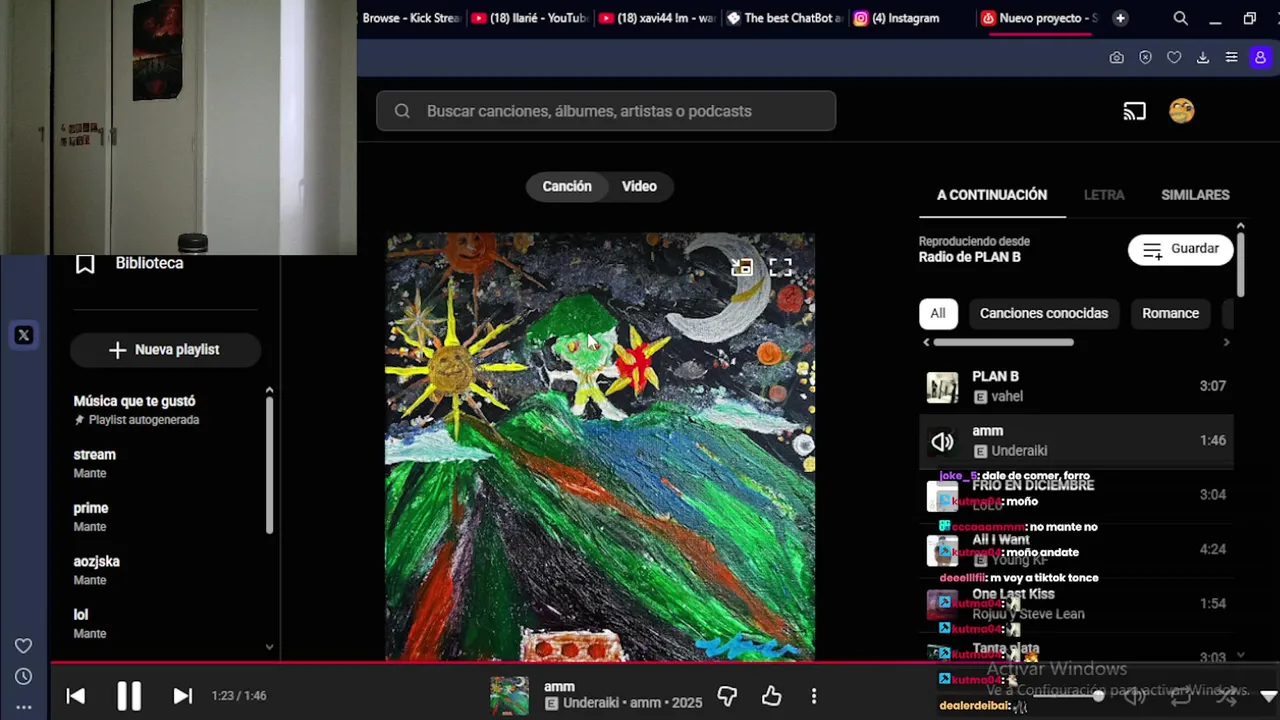
Task: Select the All filter chip
Action: (938, 314)
